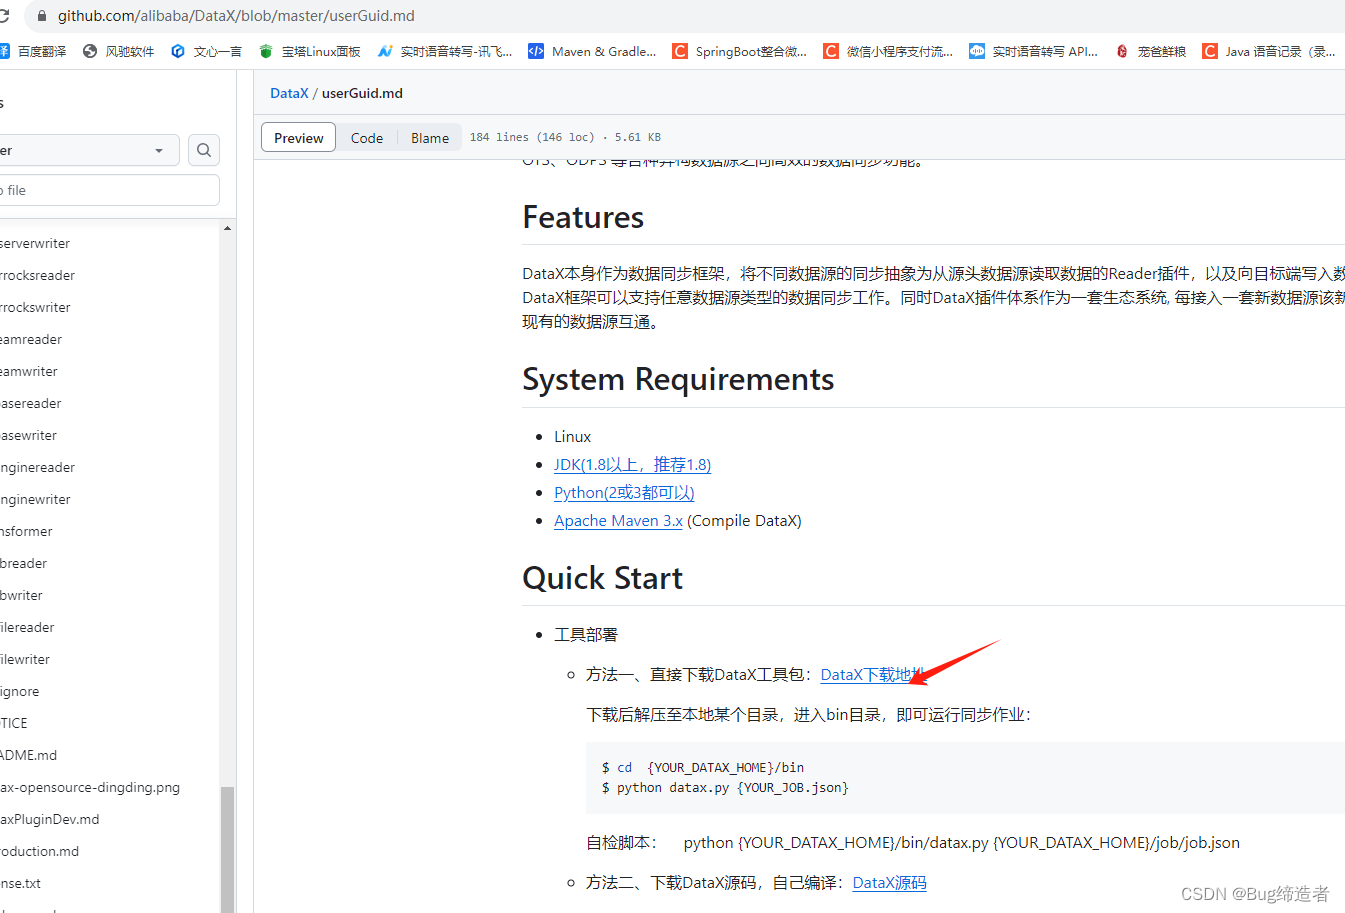The height and width of the screenshot is (913, 1345).
Task: Click the Go to file input field
Action: point(110,189)
